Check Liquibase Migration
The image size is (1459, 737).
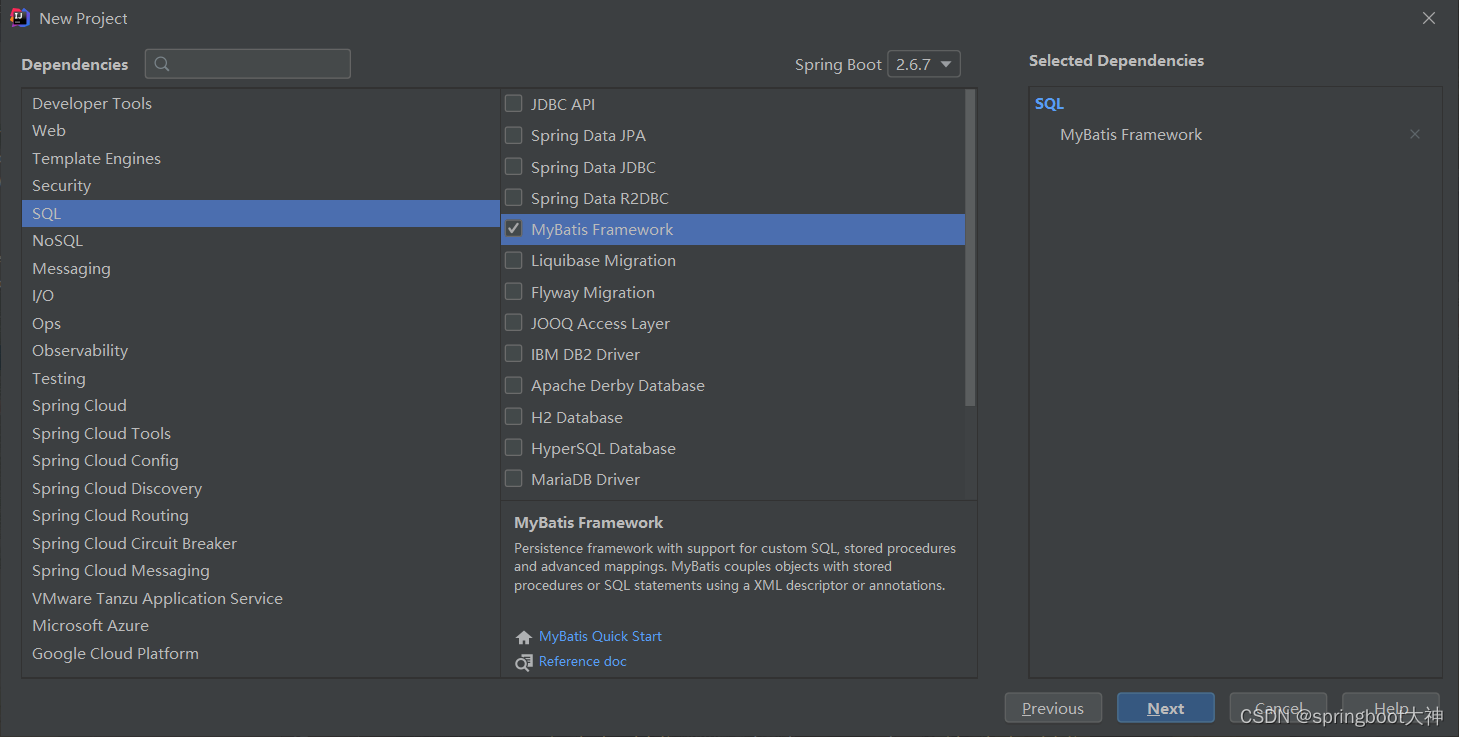[513, 260]
